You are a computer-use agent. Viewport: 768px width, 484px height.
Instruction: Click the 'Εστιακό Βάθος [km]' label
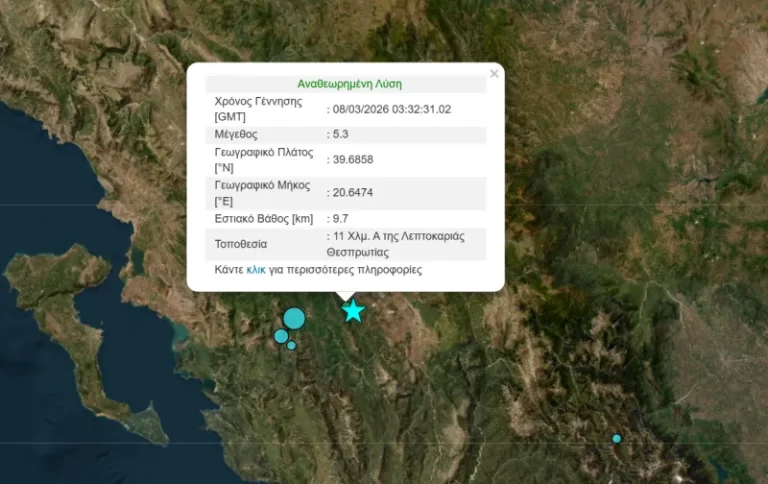[x=264, y=218]
